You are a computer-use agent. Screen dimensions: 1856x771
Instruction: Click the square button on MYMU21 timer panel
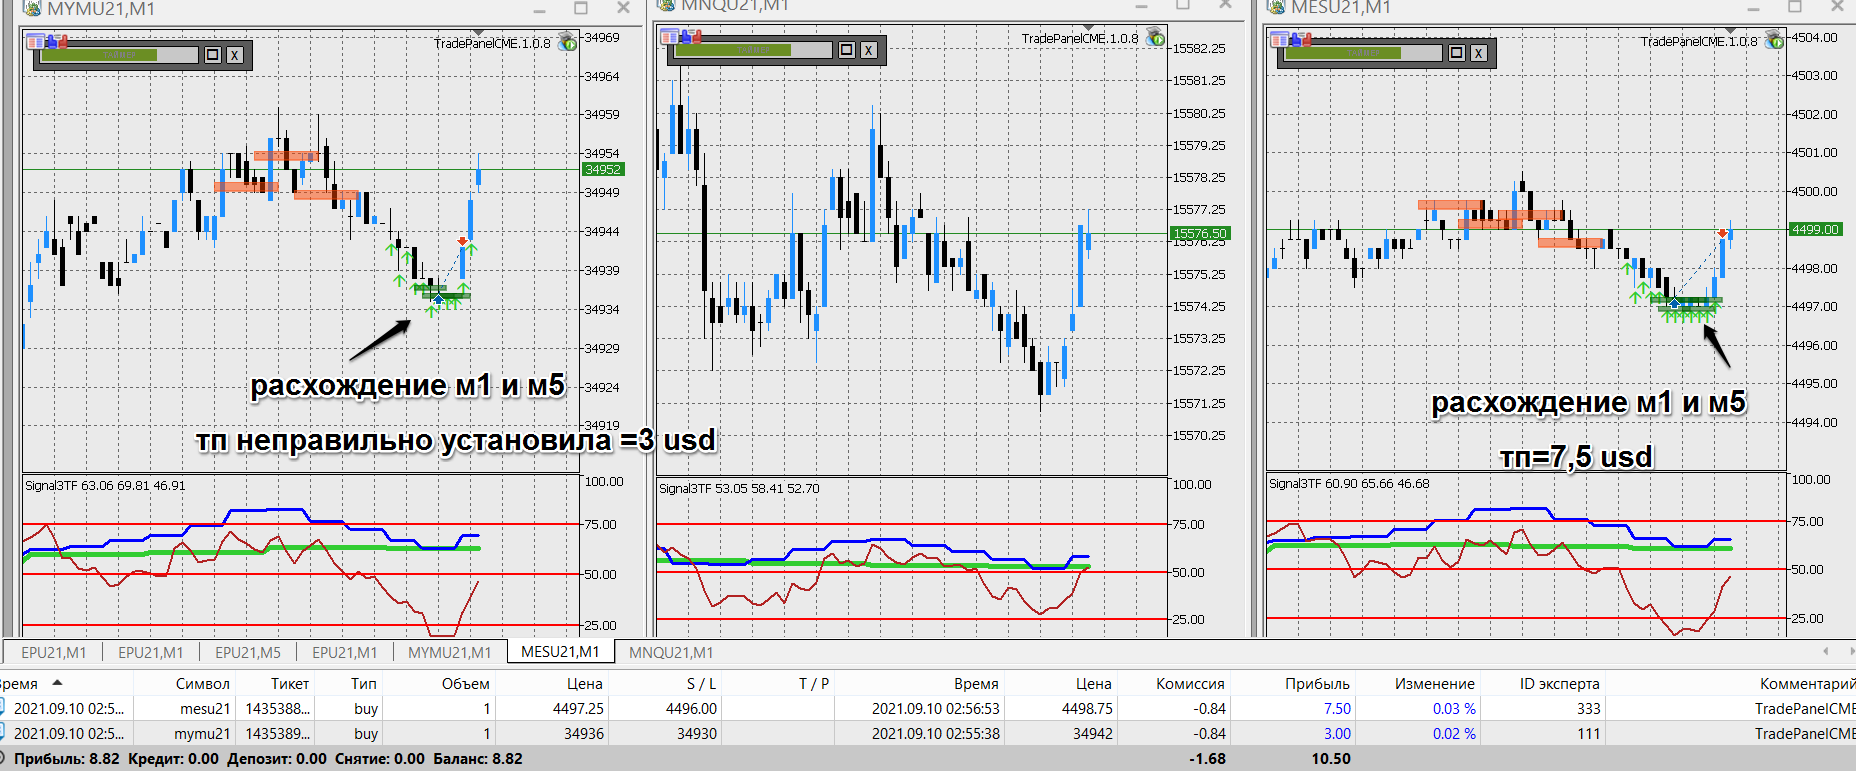[x=213, y=55]
